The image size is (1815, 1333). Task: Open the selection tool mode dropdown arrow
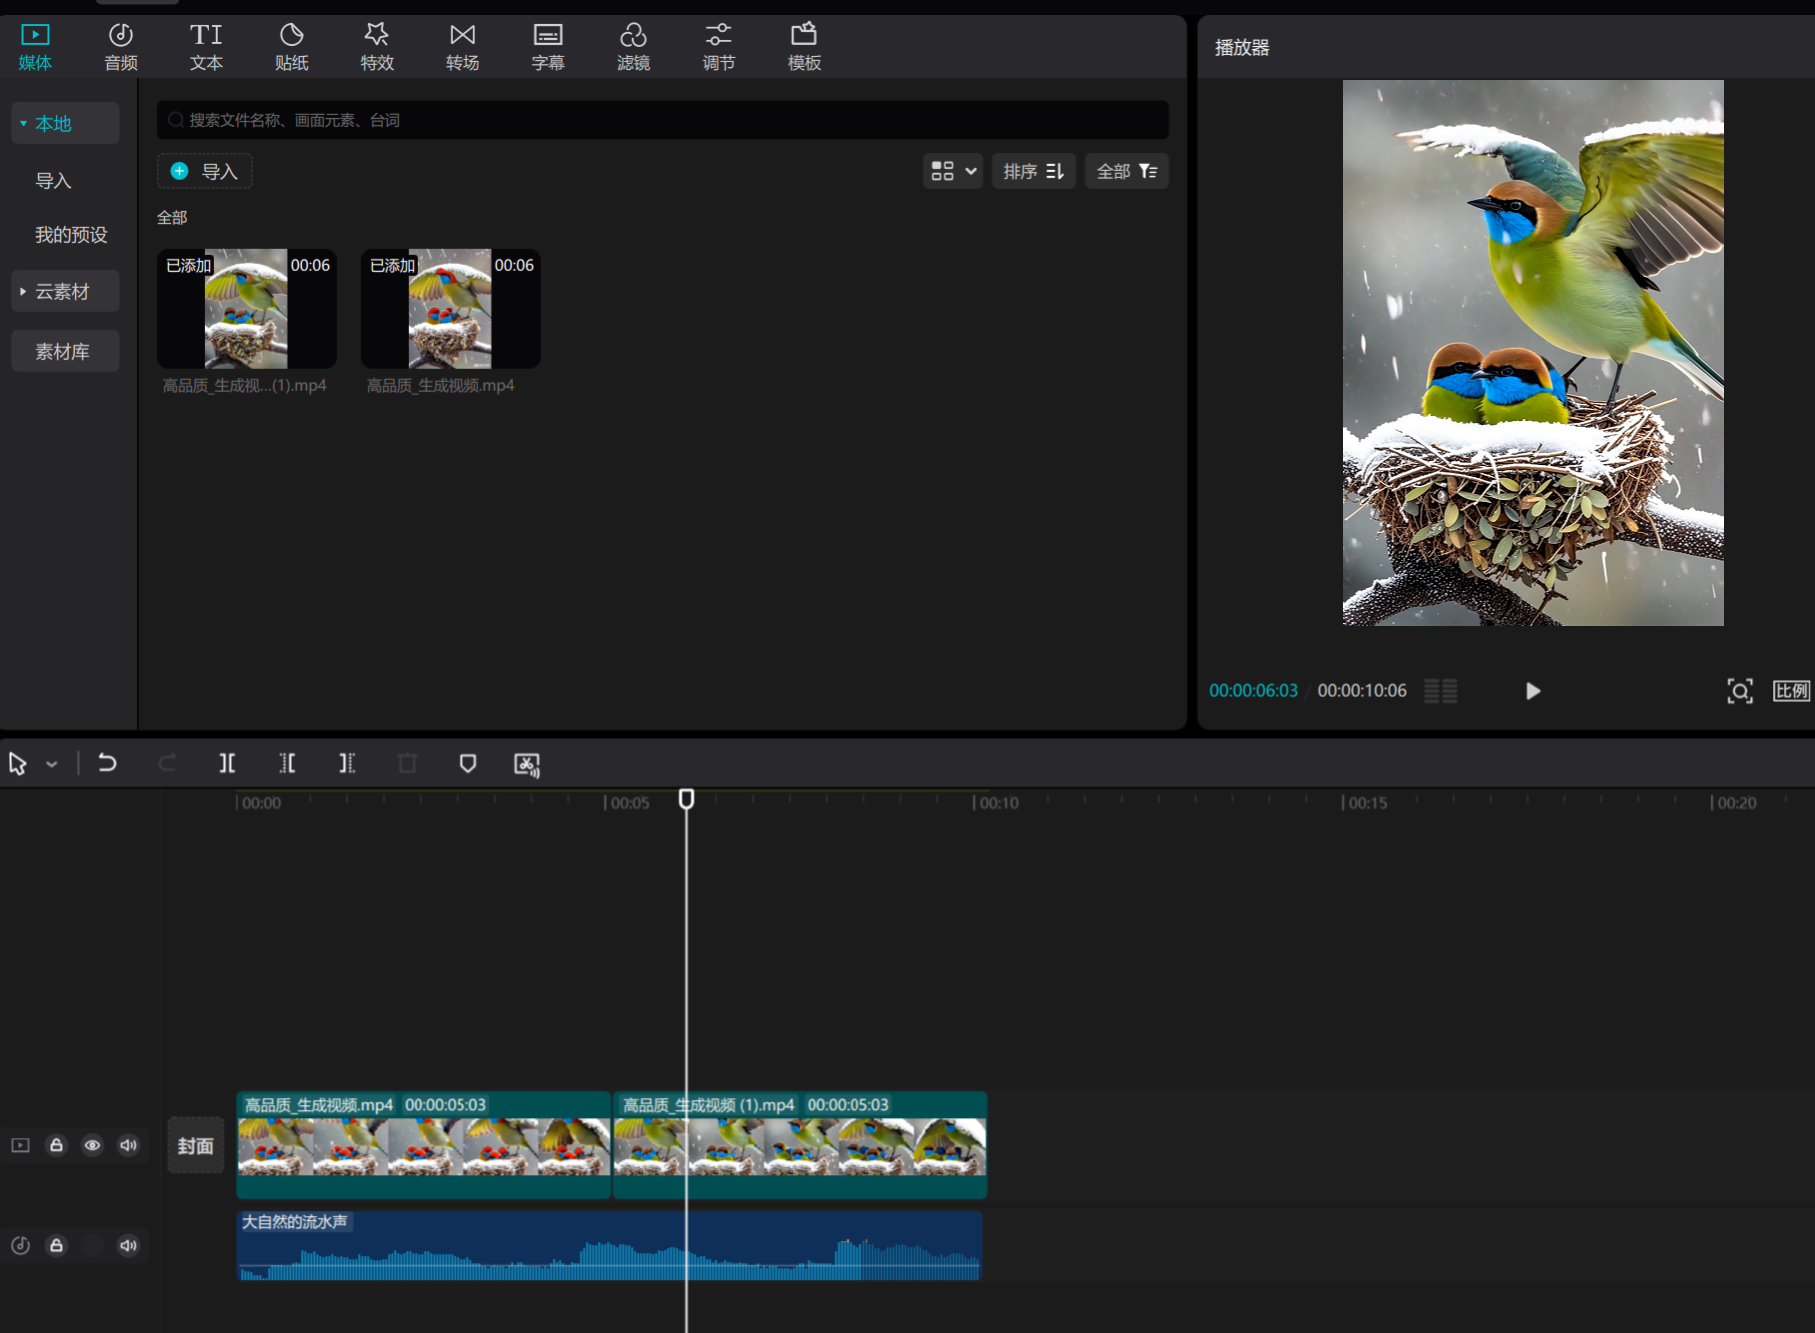[x=52, y=764]
